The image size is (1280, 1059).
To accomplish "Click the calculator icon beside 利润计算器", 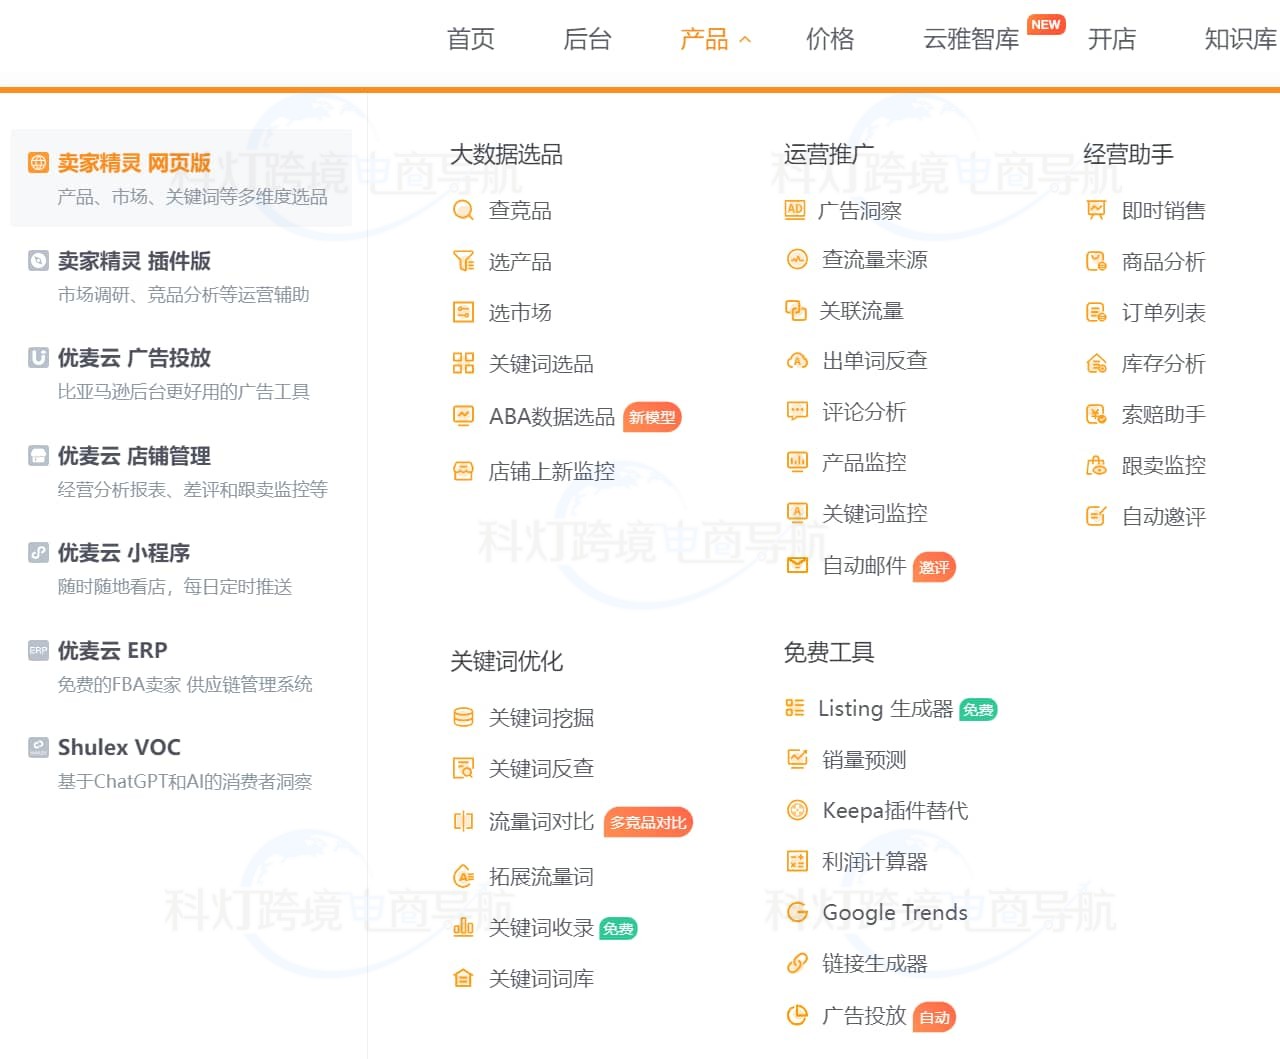I will 797,861.
